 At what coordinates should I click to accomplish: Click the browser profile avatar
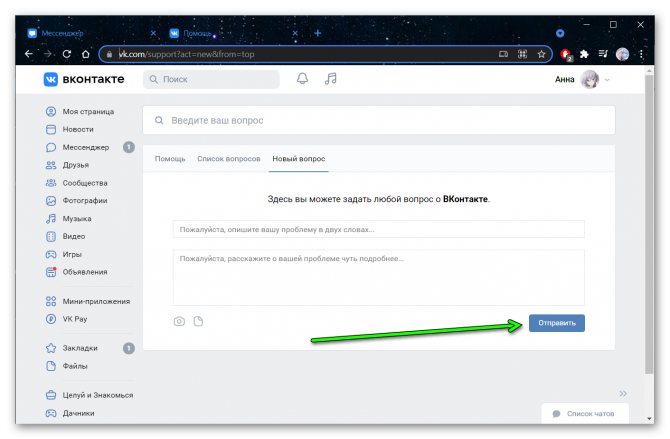pos(622,54)
